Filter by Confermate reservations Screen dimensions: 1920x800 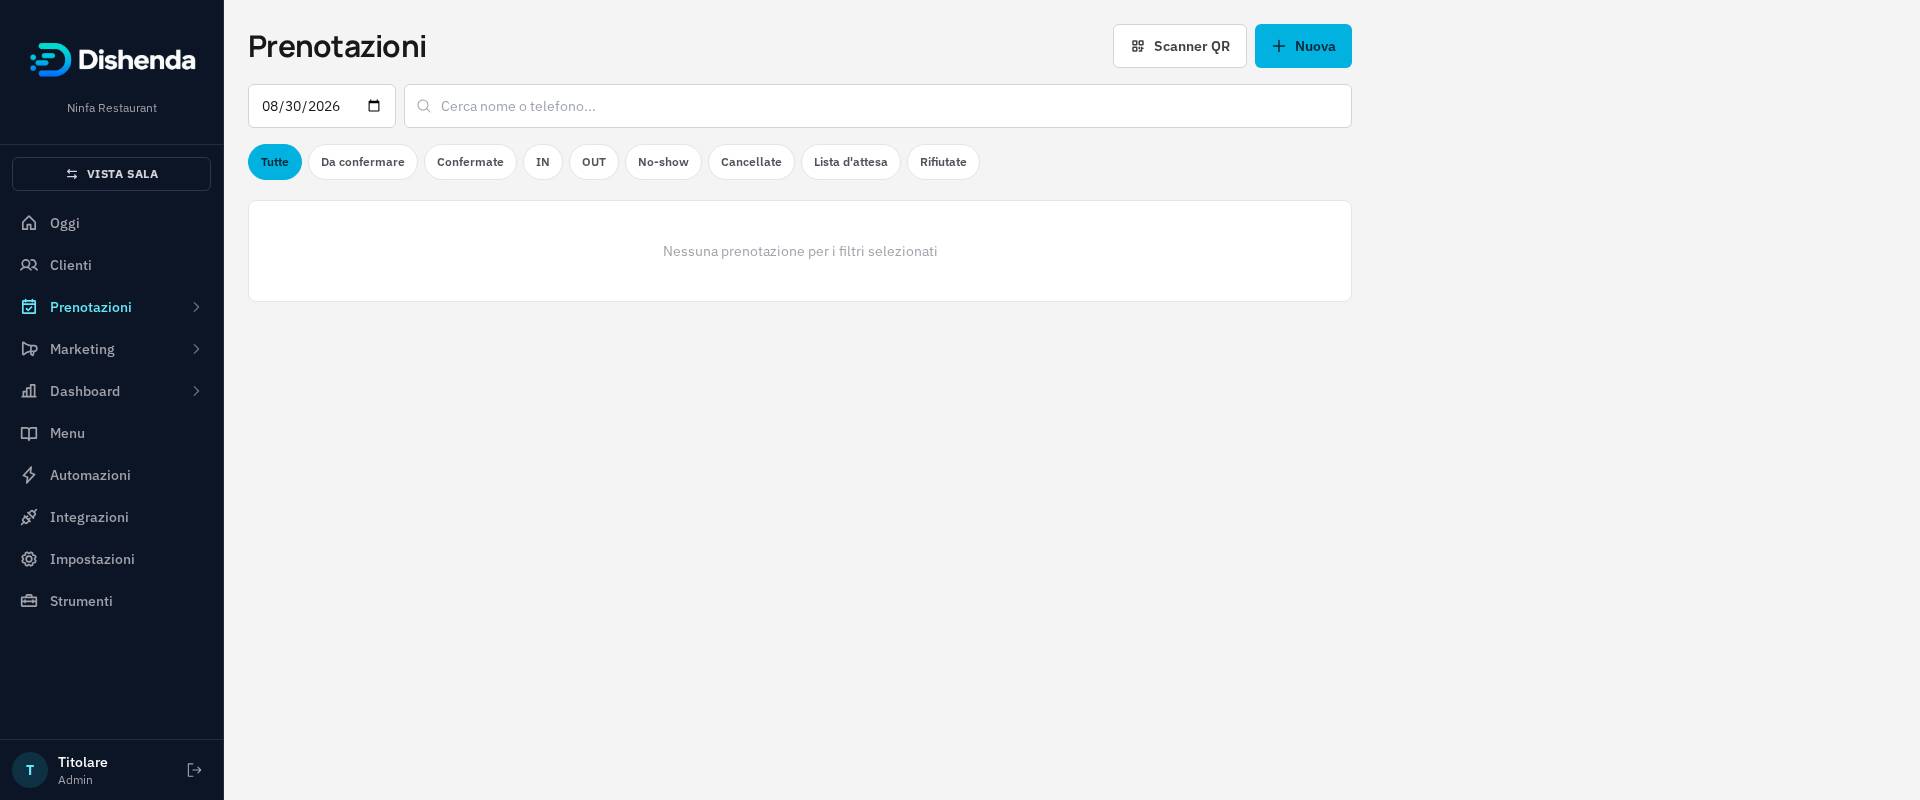470,162
